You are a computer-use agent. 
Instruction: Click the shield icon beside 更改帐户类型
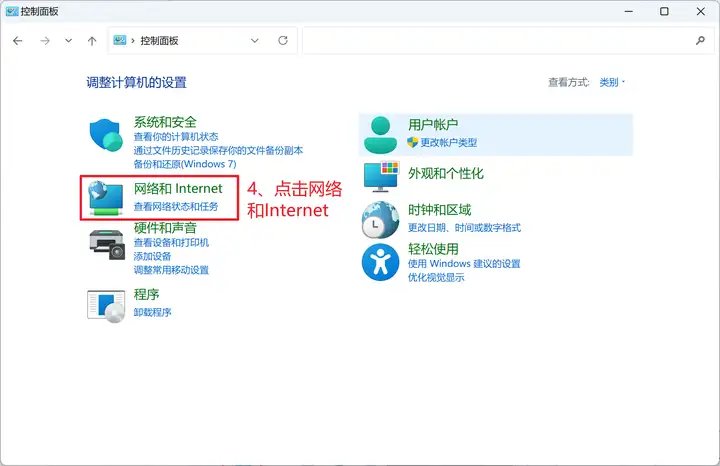coord(412,142)
